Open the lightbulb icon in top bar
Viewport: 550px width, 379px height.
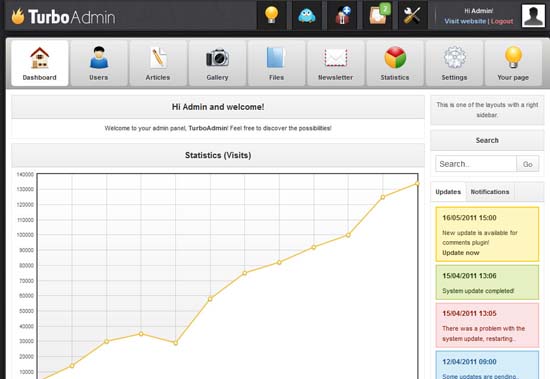[x=271, y=15]
